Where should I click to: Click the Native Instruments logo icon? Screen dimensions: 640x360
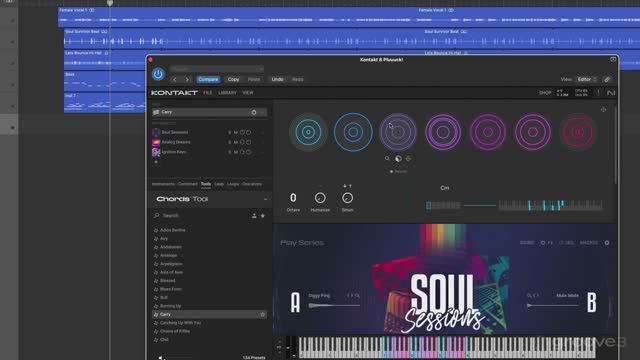pos(611,93)
